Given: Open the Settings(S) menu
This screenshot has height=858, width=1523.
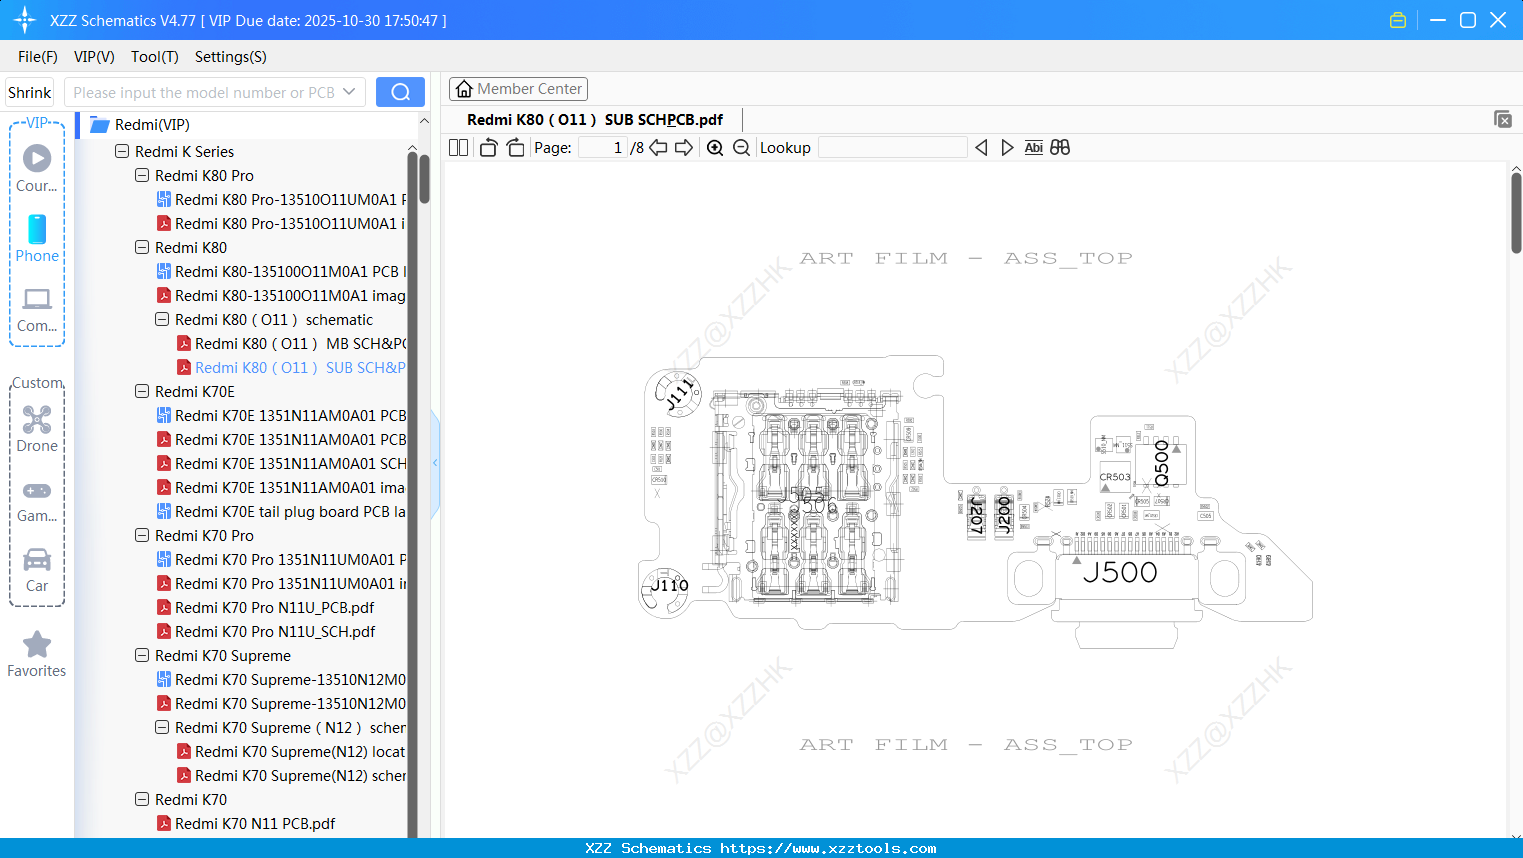Looking at the screenshot, I should 230,57.
